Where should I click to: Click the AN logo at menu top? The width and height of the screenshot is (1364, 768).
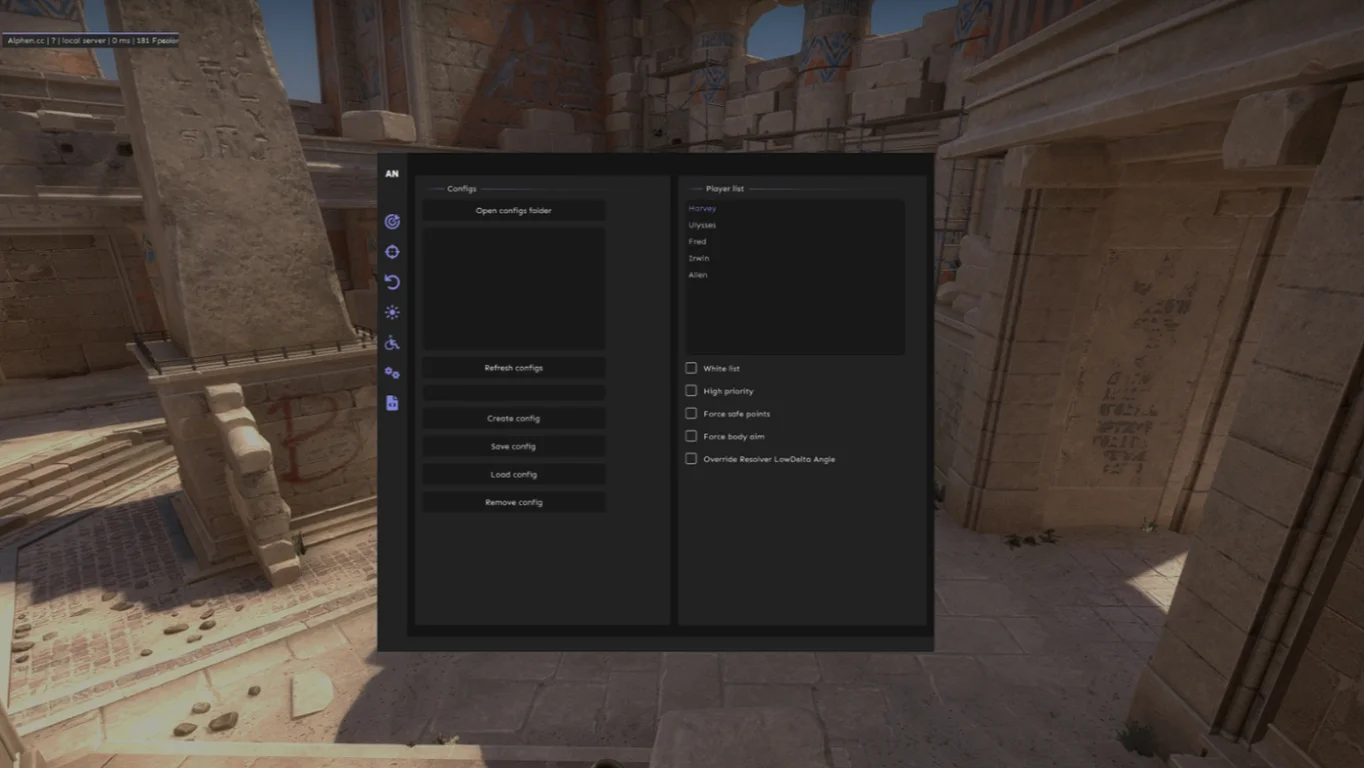click(390, 173)
